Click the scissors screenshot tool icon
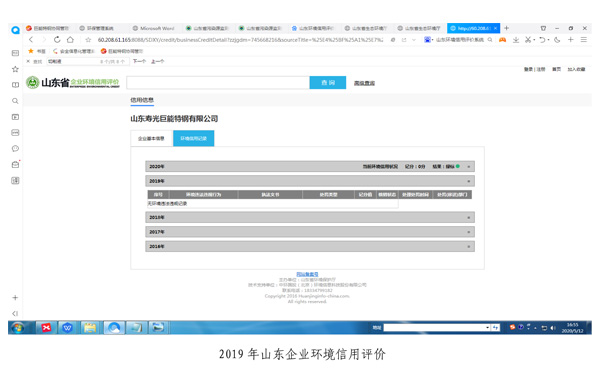This screenshot has width=600, height=381. [528, 40]
